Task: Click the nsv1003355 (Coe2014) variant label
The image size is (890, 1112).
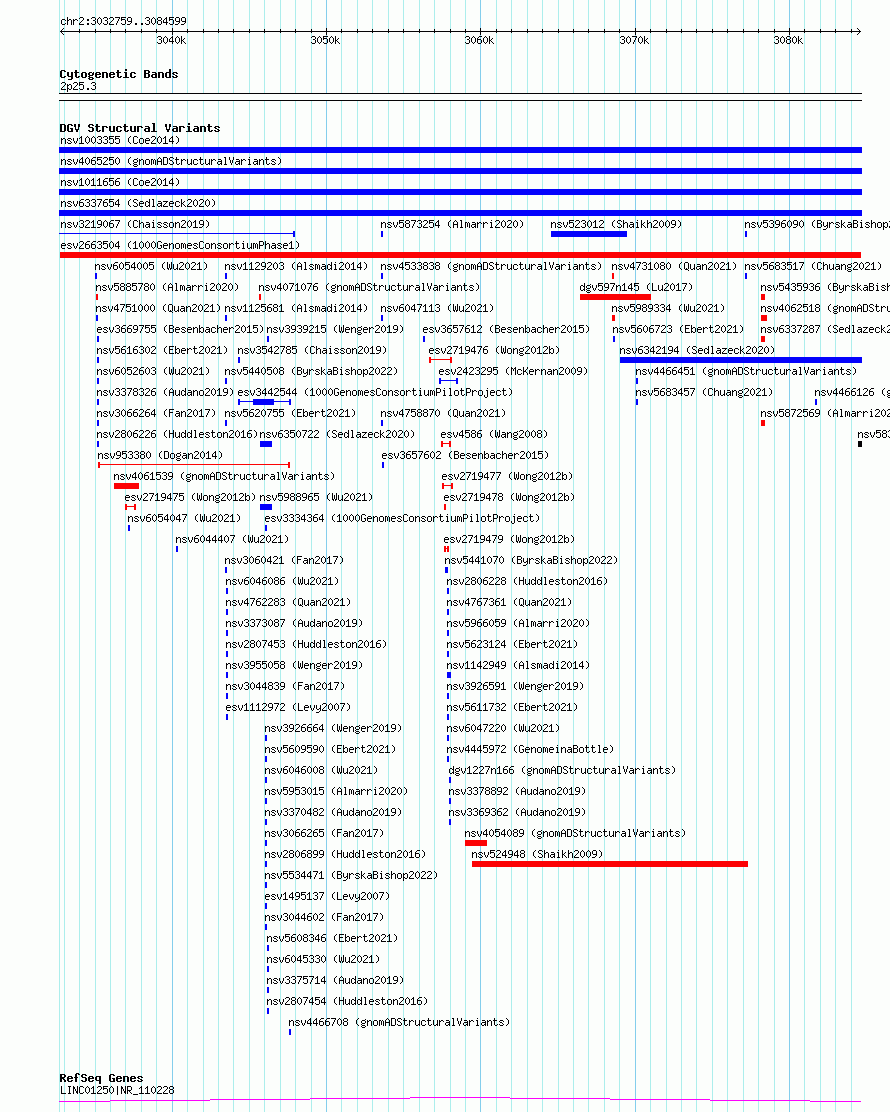Action: pyautogui.click(x=120, y=140)
